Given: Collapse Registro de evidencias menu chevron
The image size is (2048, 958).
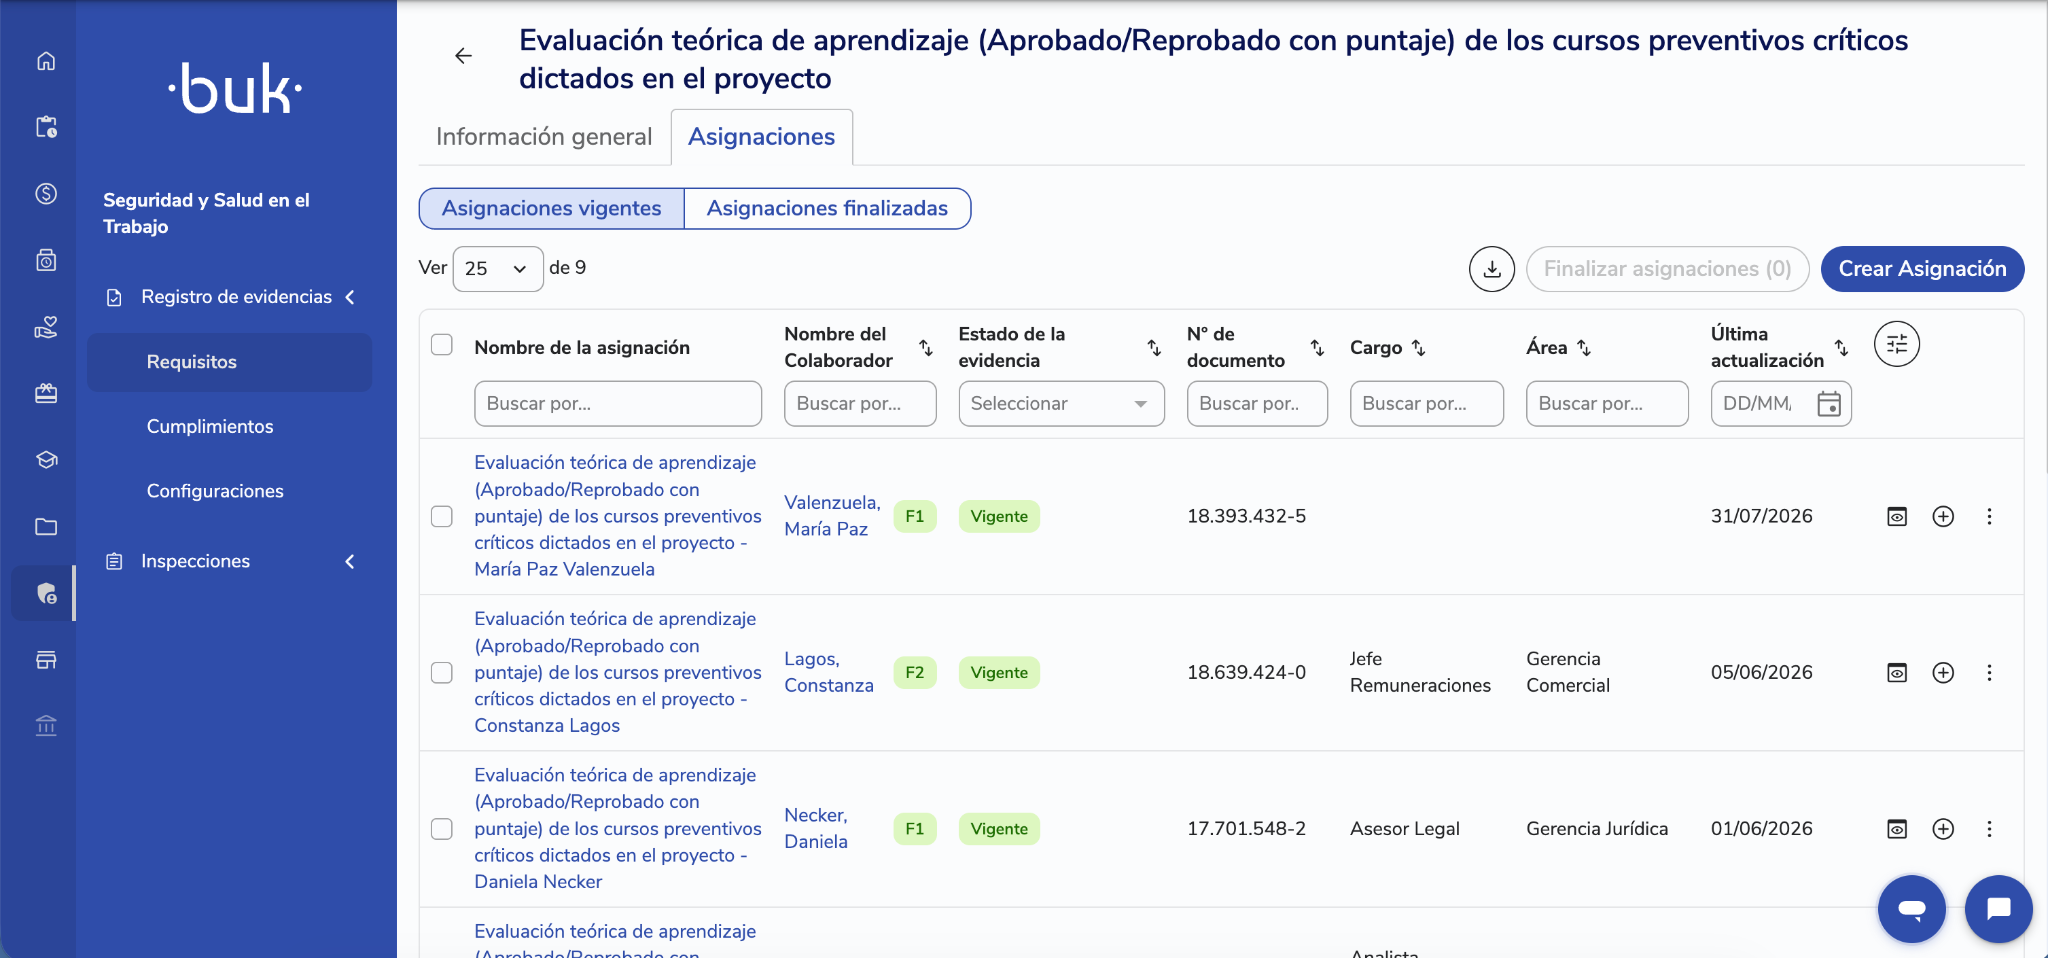Looking at the screenshot, I should point(350,297).
